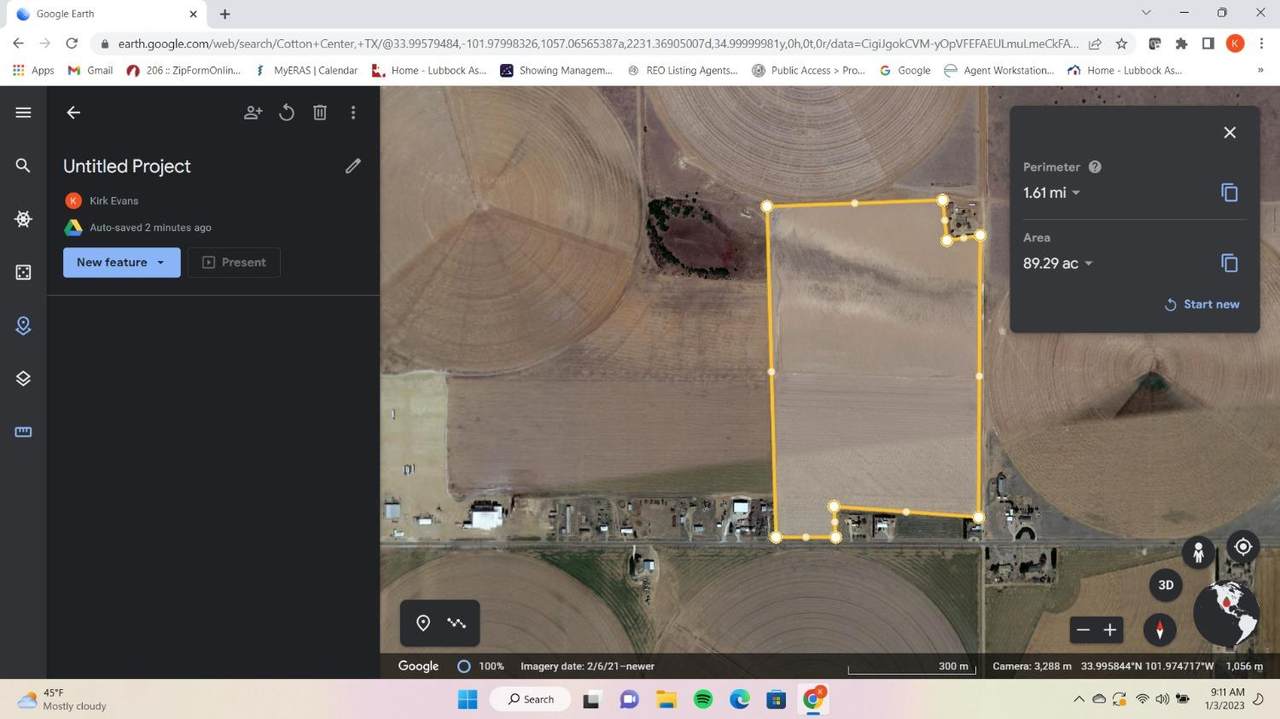The width and height of the screenshot is (1280, 719).
Task: Click Start new measurement
Action: (x=1202, y=304)
